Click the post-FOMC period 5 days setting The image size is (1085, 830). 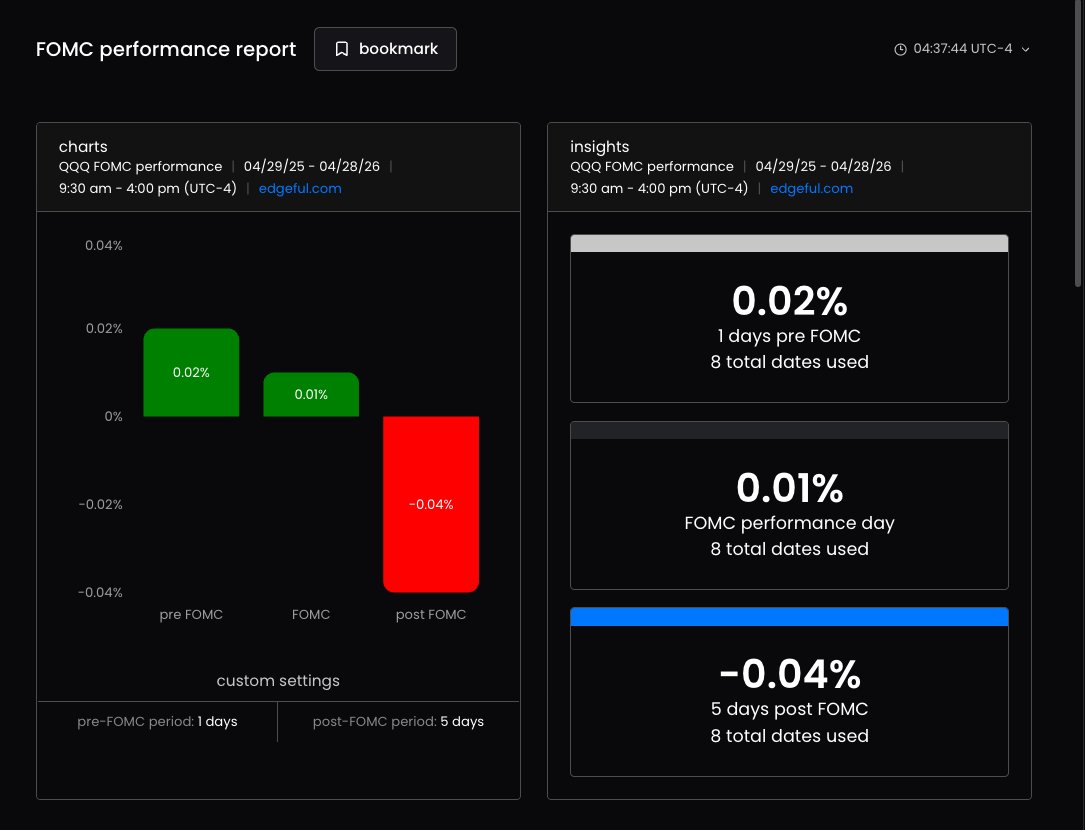pyautogui.click(x=398, y=721)
